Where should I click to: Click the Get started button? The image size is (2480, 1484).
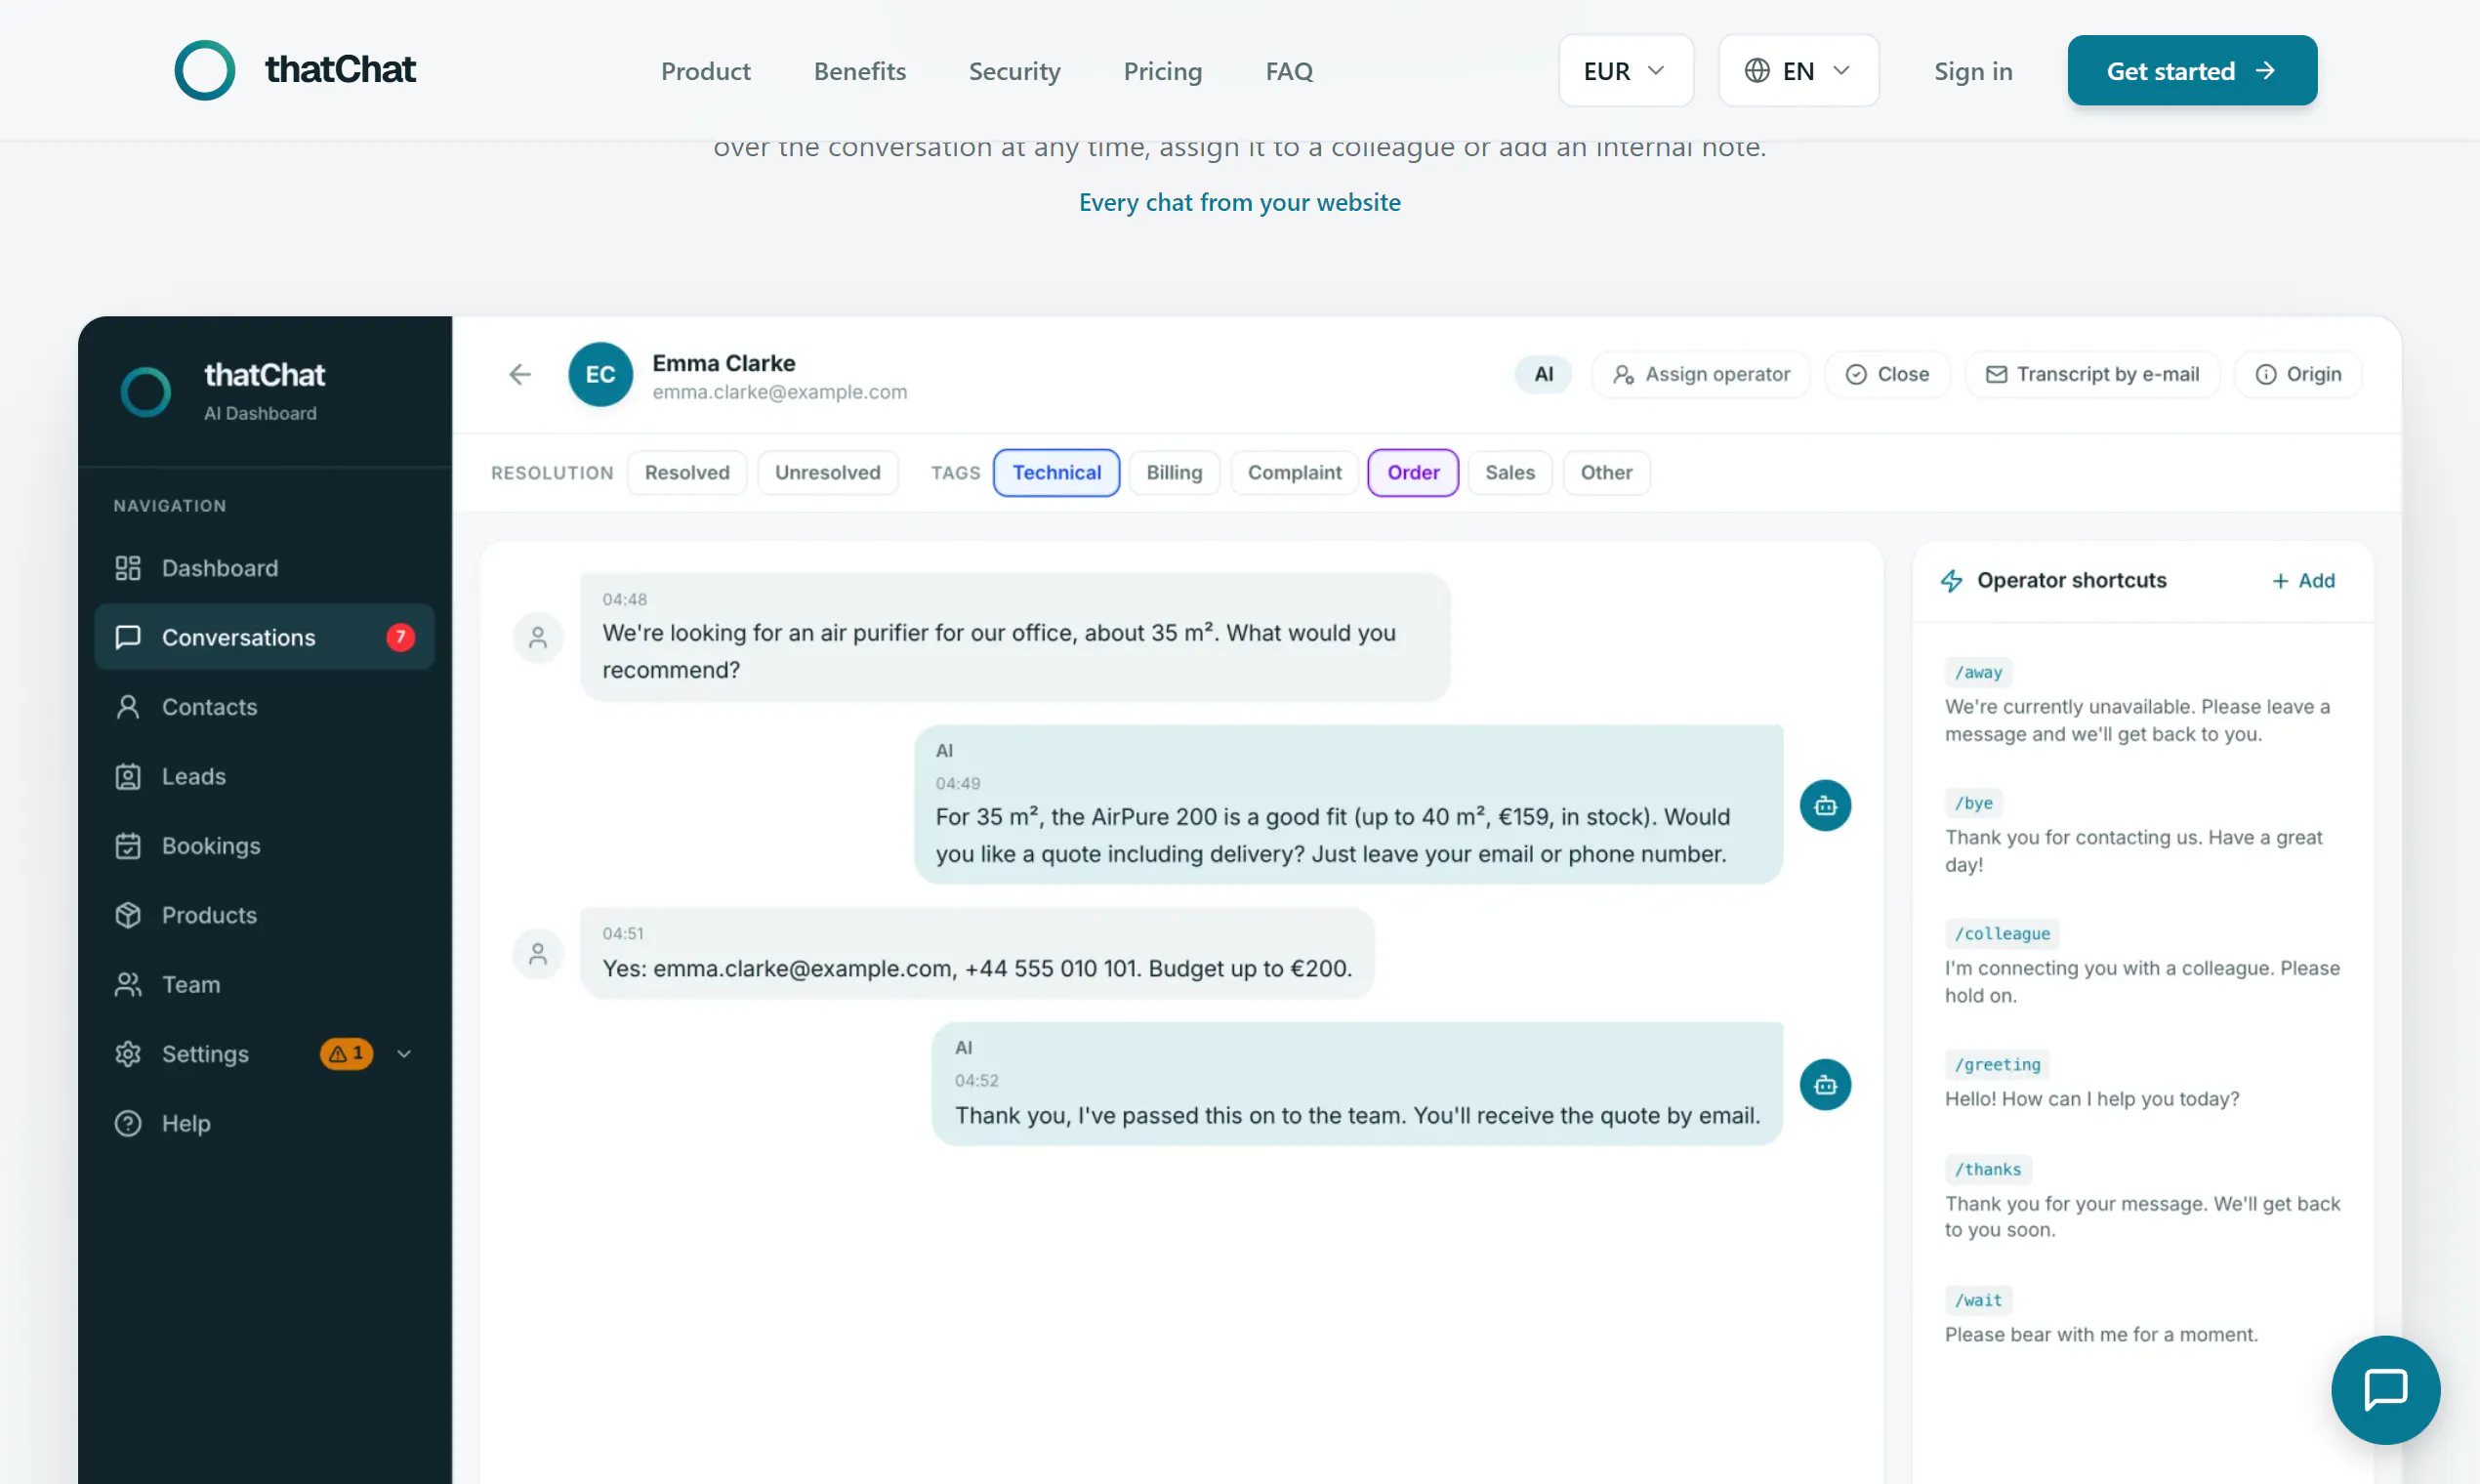click(x=2191, y=70)
